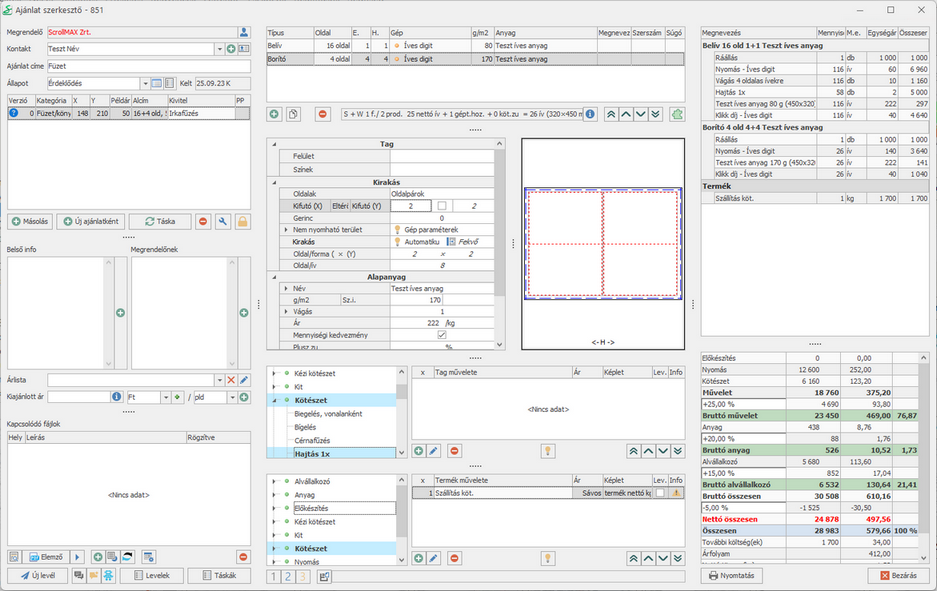Add a new contact with green plus
The height and width of the screenshot is (591, 937).
(x=231, y=48)
